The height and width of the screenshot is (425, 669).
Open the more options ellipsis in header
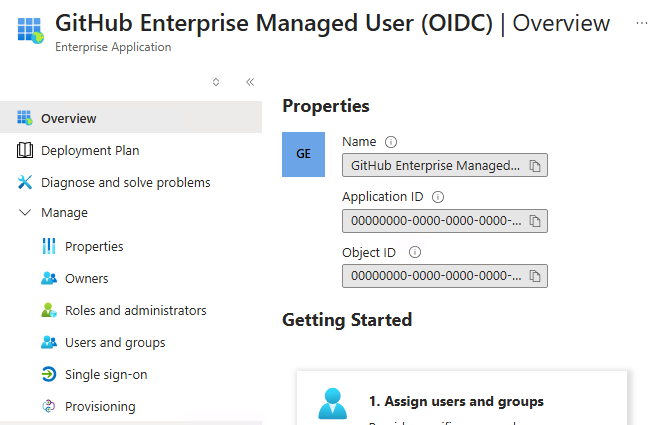[x=642, y=23]
